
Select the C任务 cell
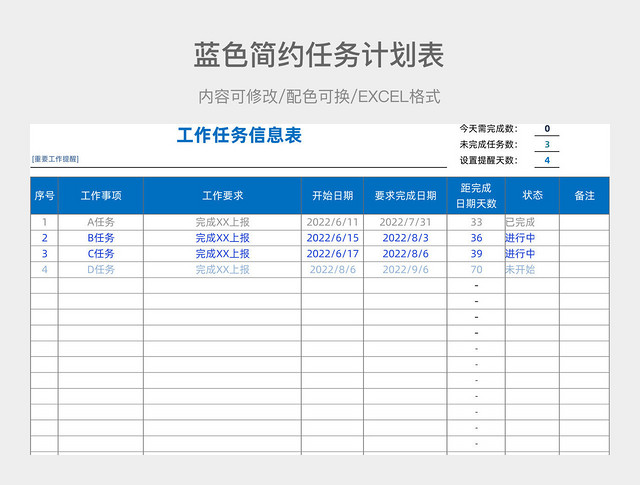click(x=101, y=254)
